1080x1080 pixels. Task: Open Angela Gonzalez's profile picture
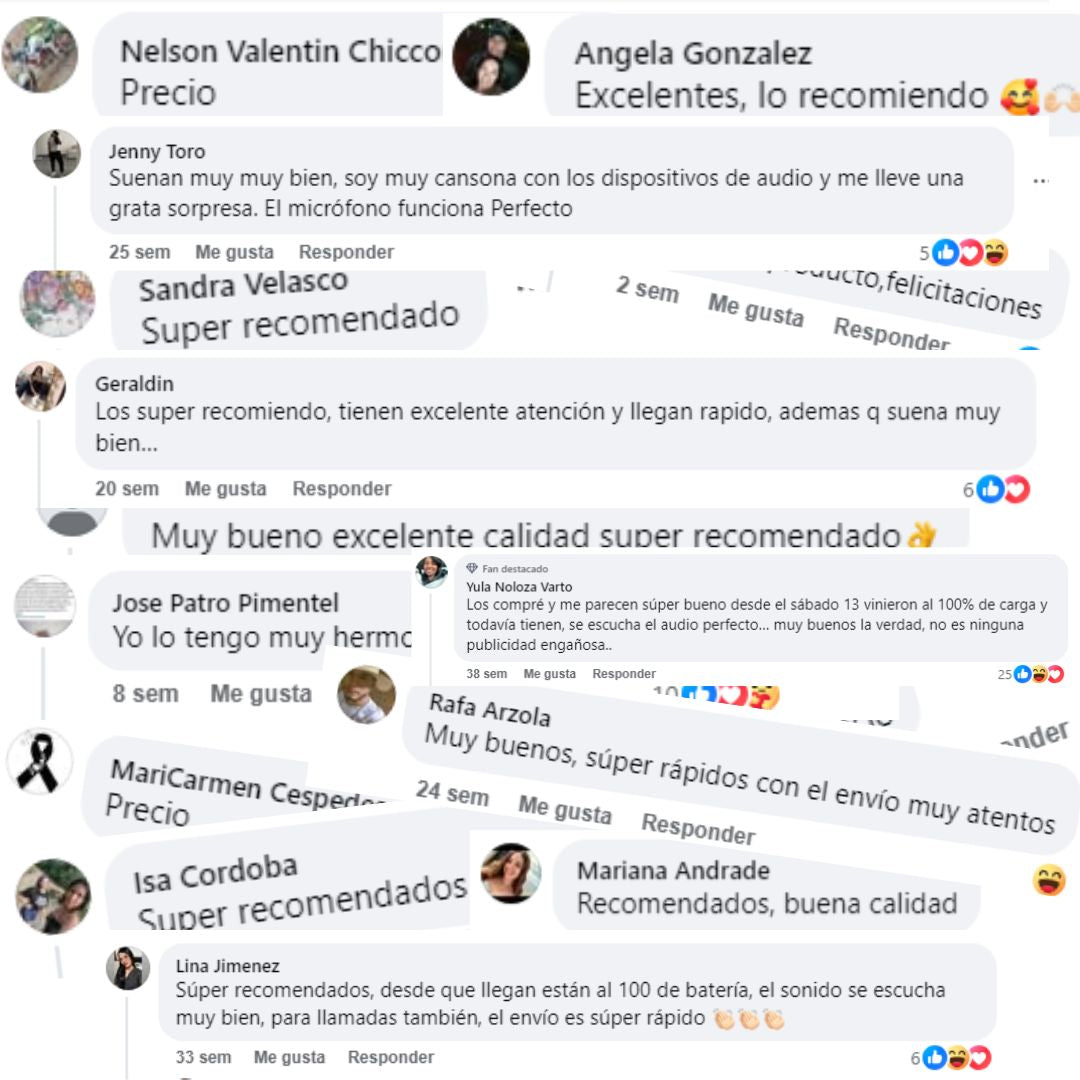(x=491, y=56)
